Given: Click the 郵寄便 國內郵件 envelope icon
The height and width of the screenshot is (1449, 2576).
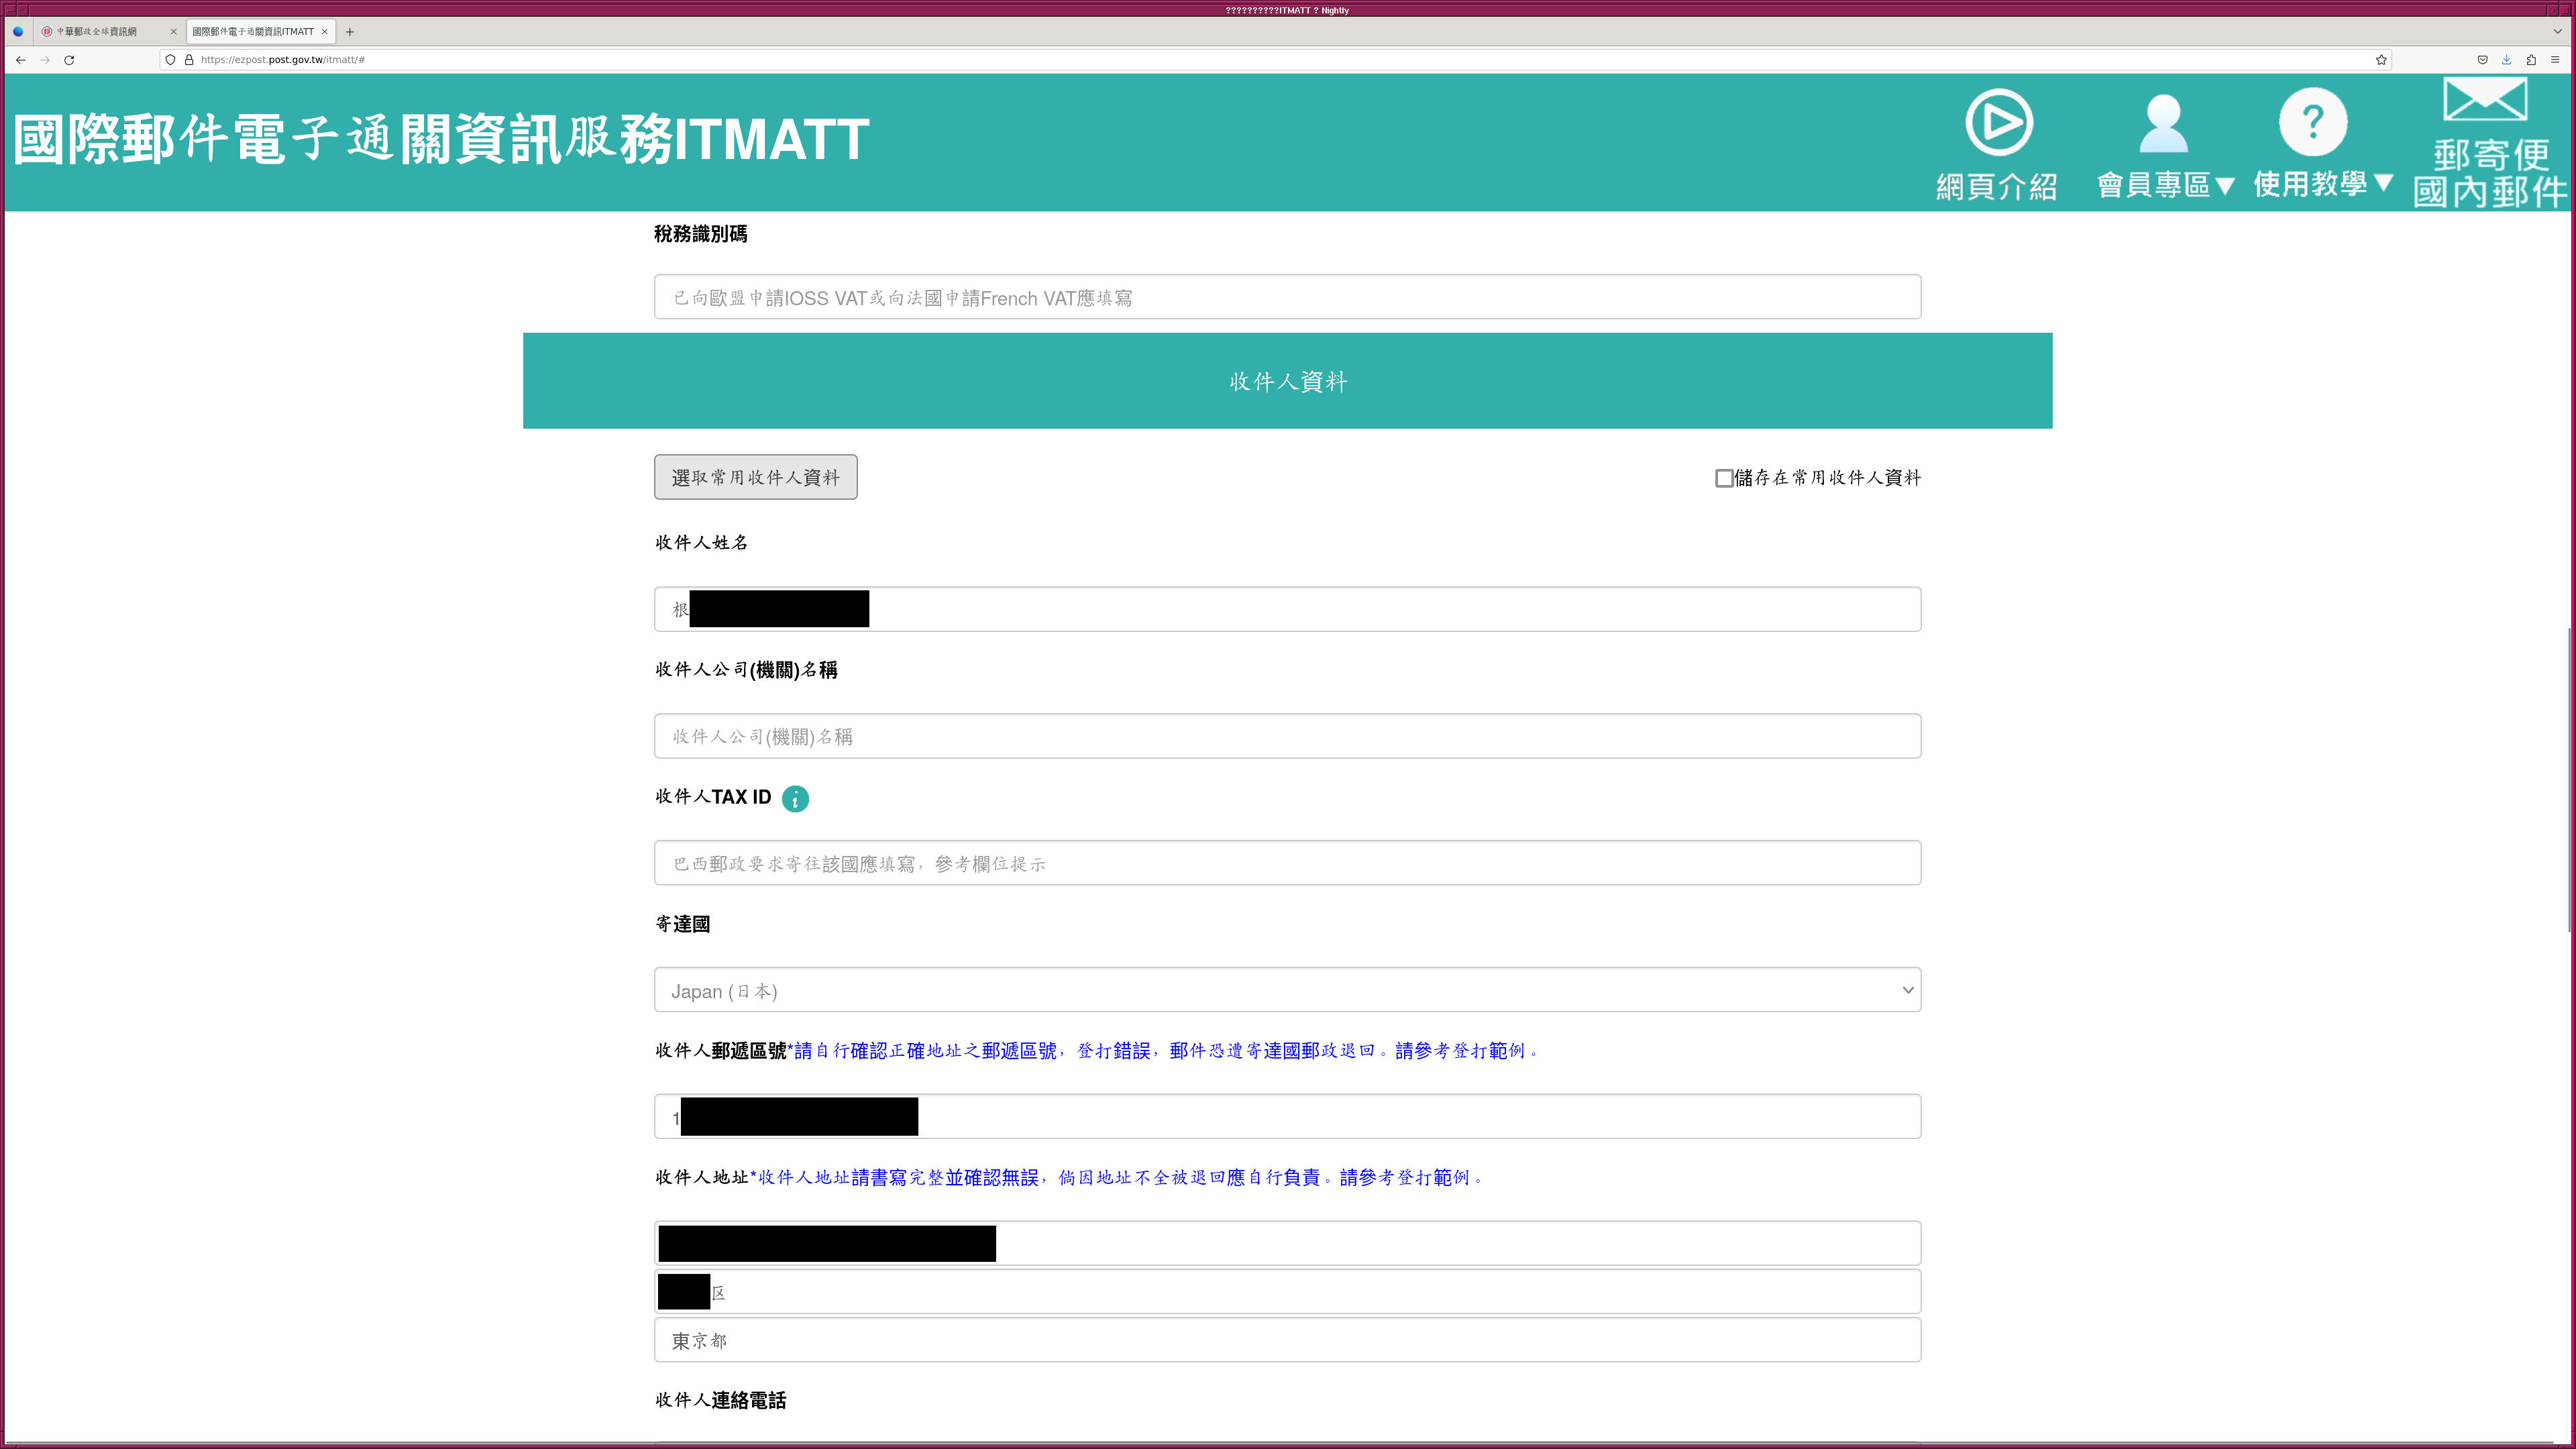Looking at the screenshot, I should pyautogui.click(x=2485, y=101).
